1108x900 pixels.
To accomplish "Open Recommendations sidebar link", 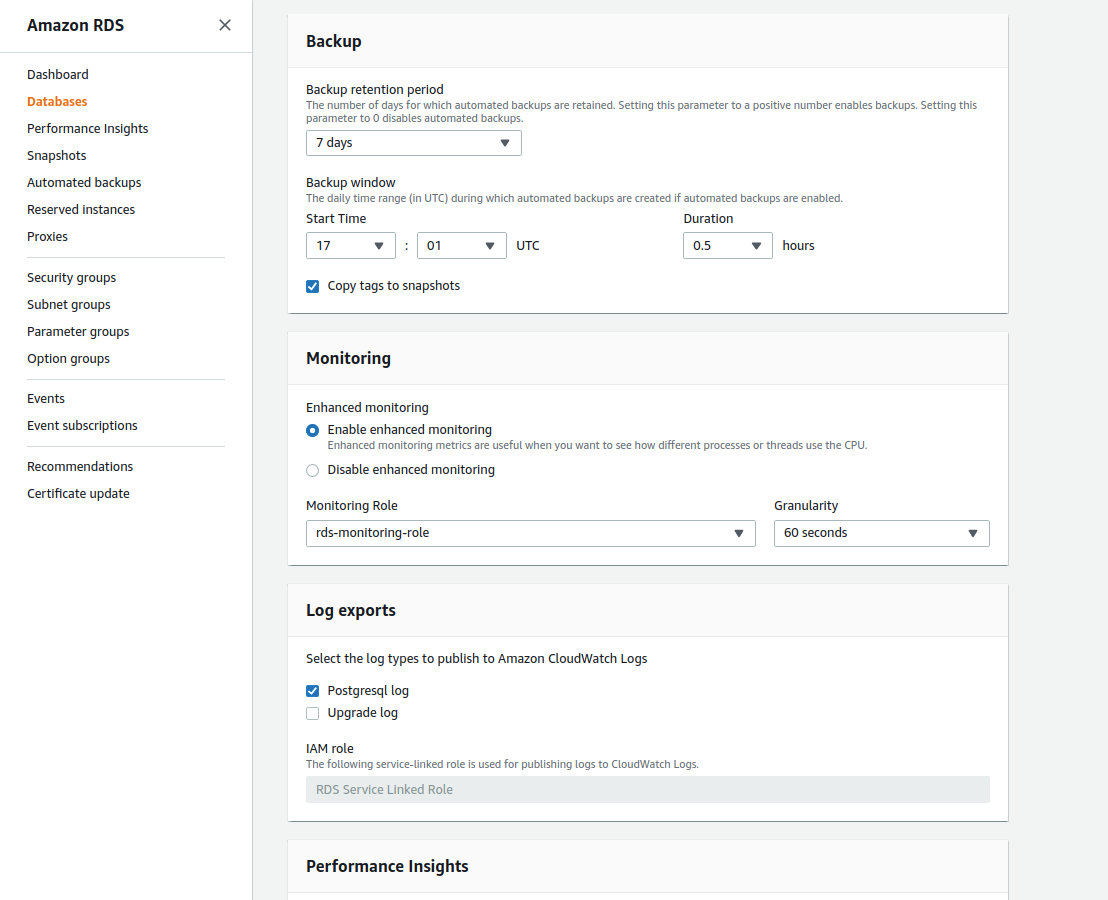I will 80,466.
